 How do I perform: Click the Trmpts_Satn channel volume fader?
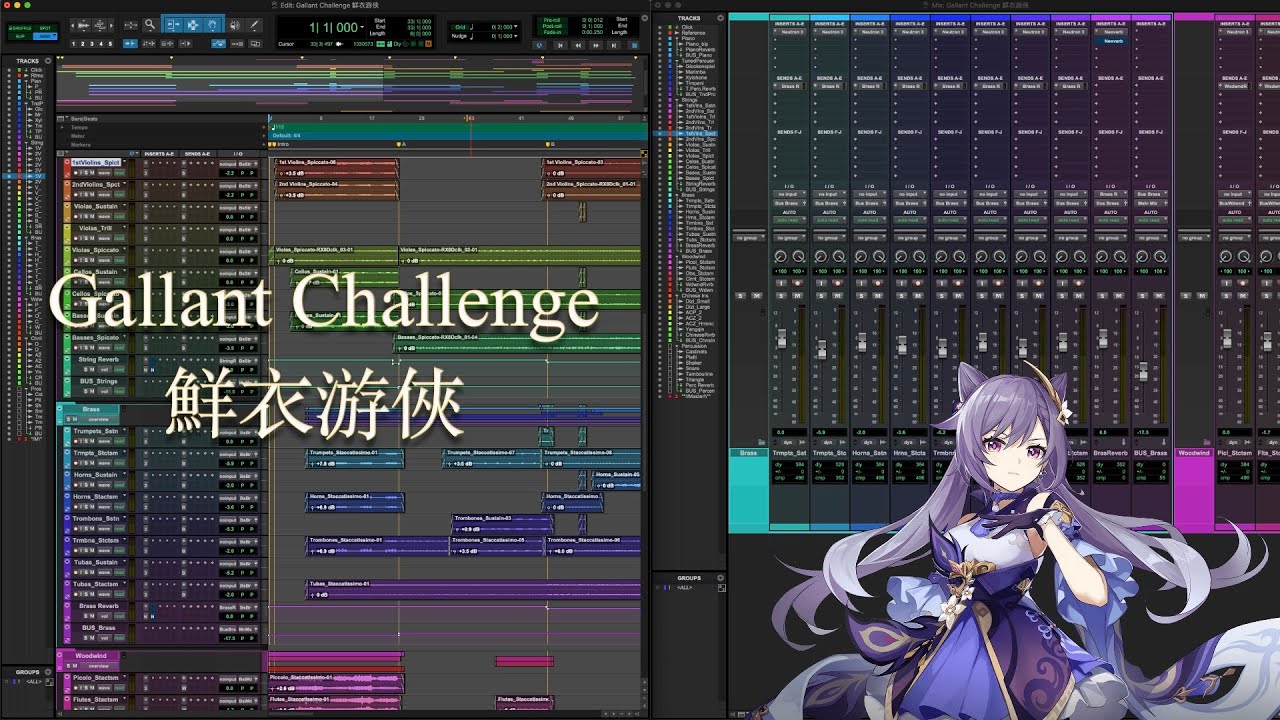pyautogui.click(x=781, y=340)
